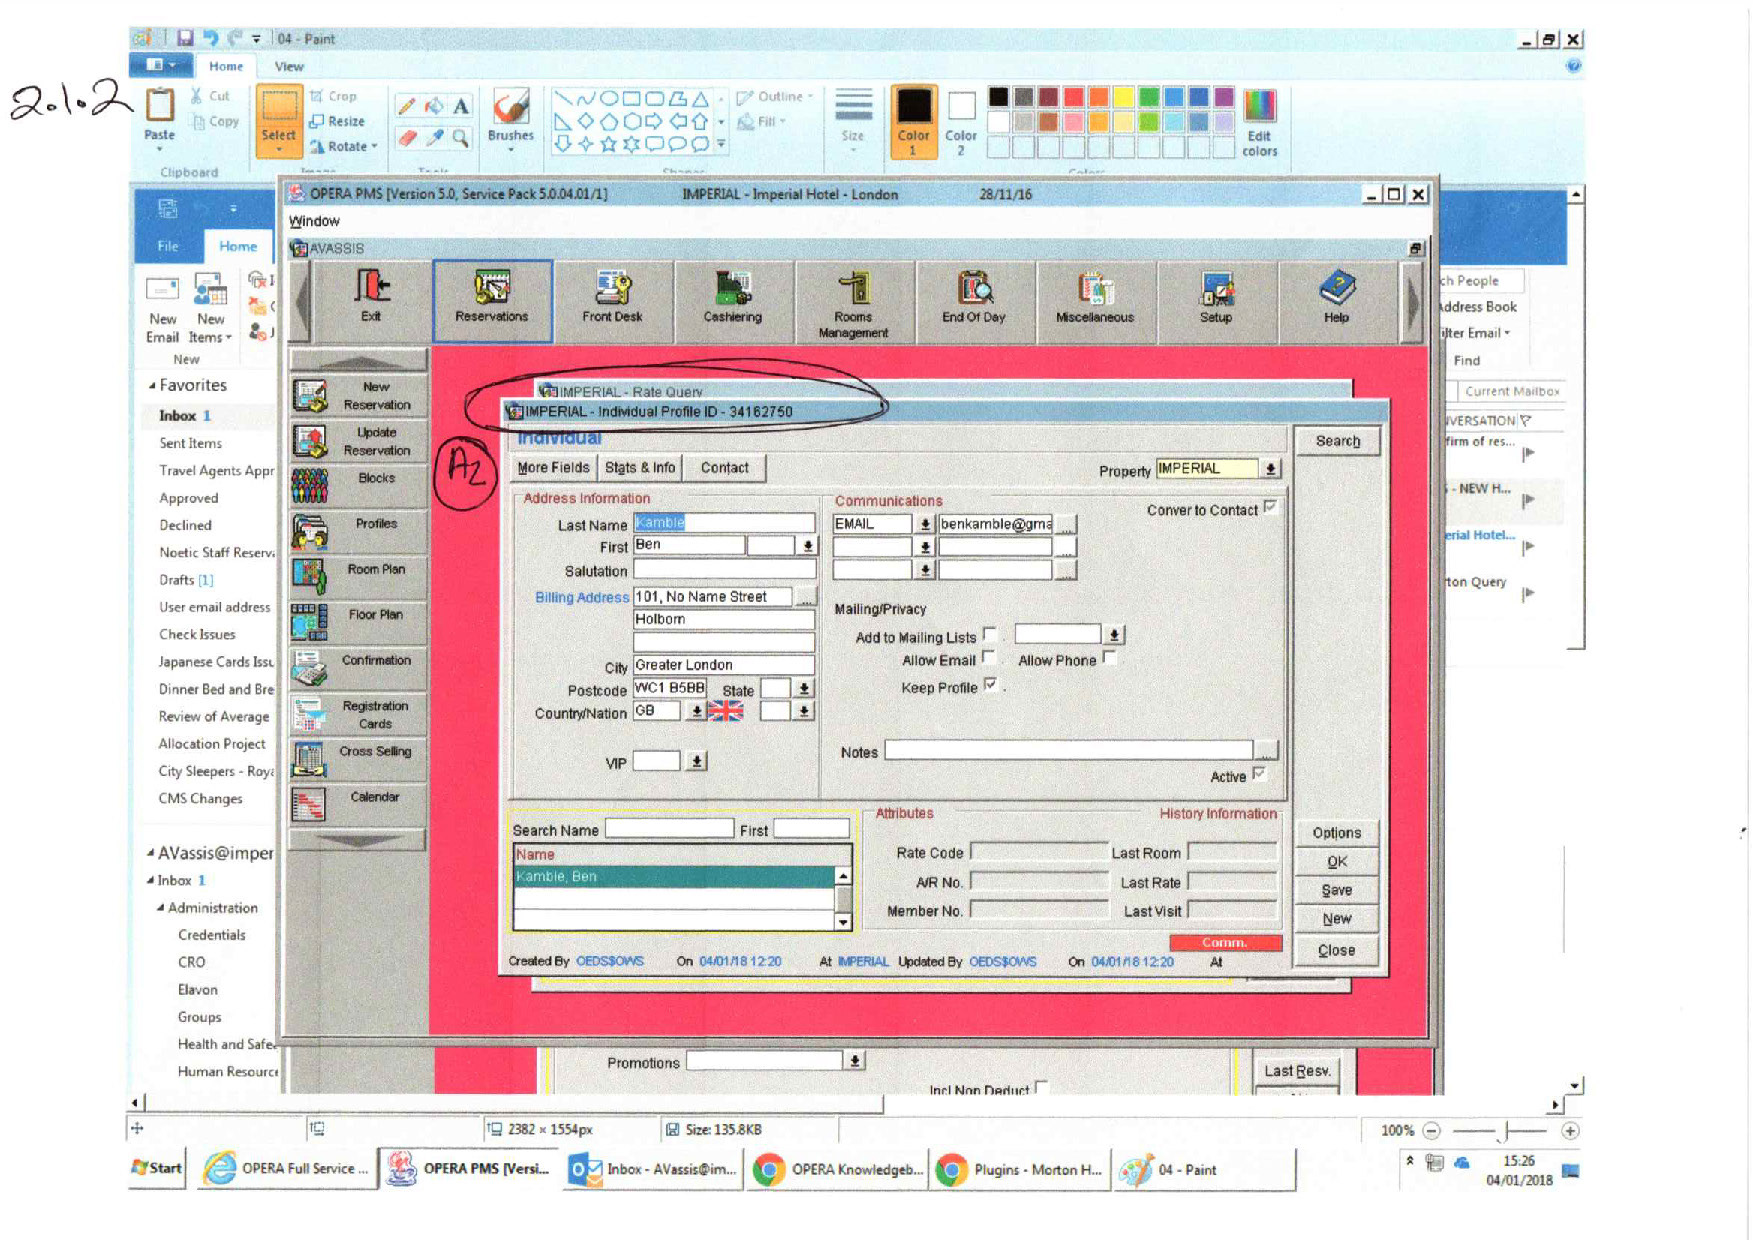Open the Miscellaneous module
Viewport: 1753px width, 1240px height.
click(1095, 300)
